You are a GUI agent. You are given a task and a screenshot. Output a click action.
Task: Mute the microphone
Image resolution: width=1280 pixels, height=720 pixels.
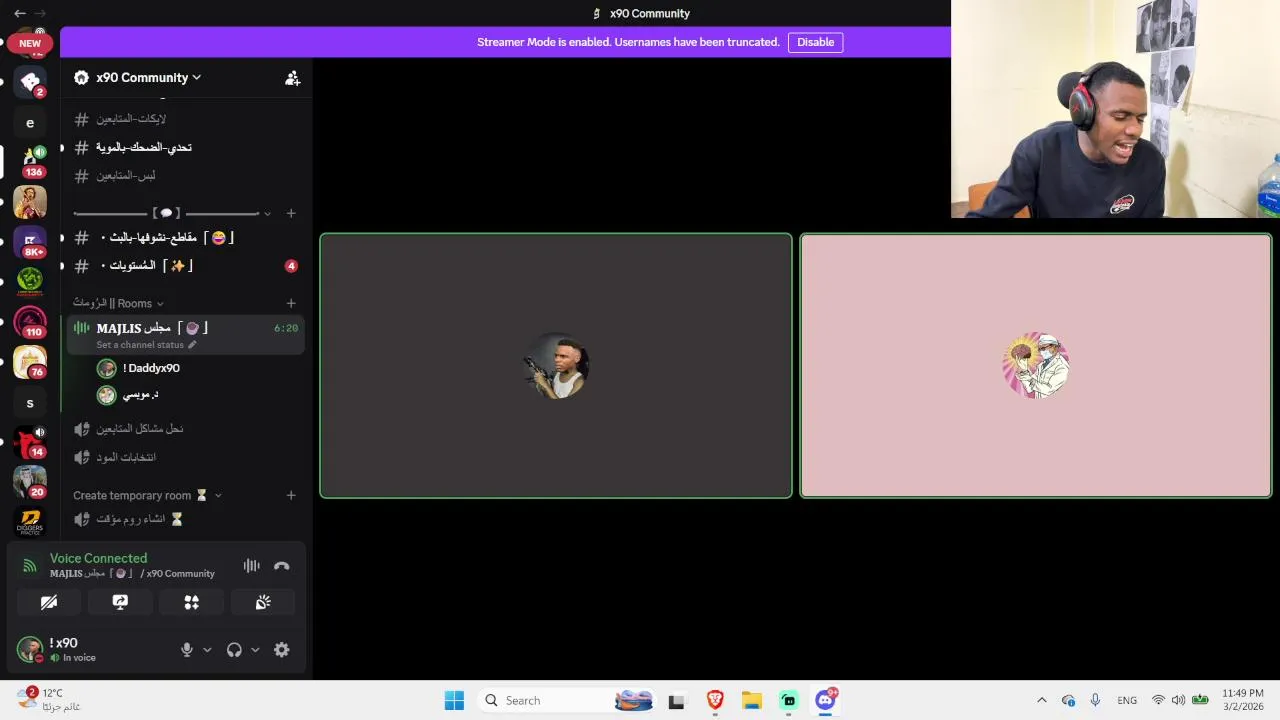187,650
